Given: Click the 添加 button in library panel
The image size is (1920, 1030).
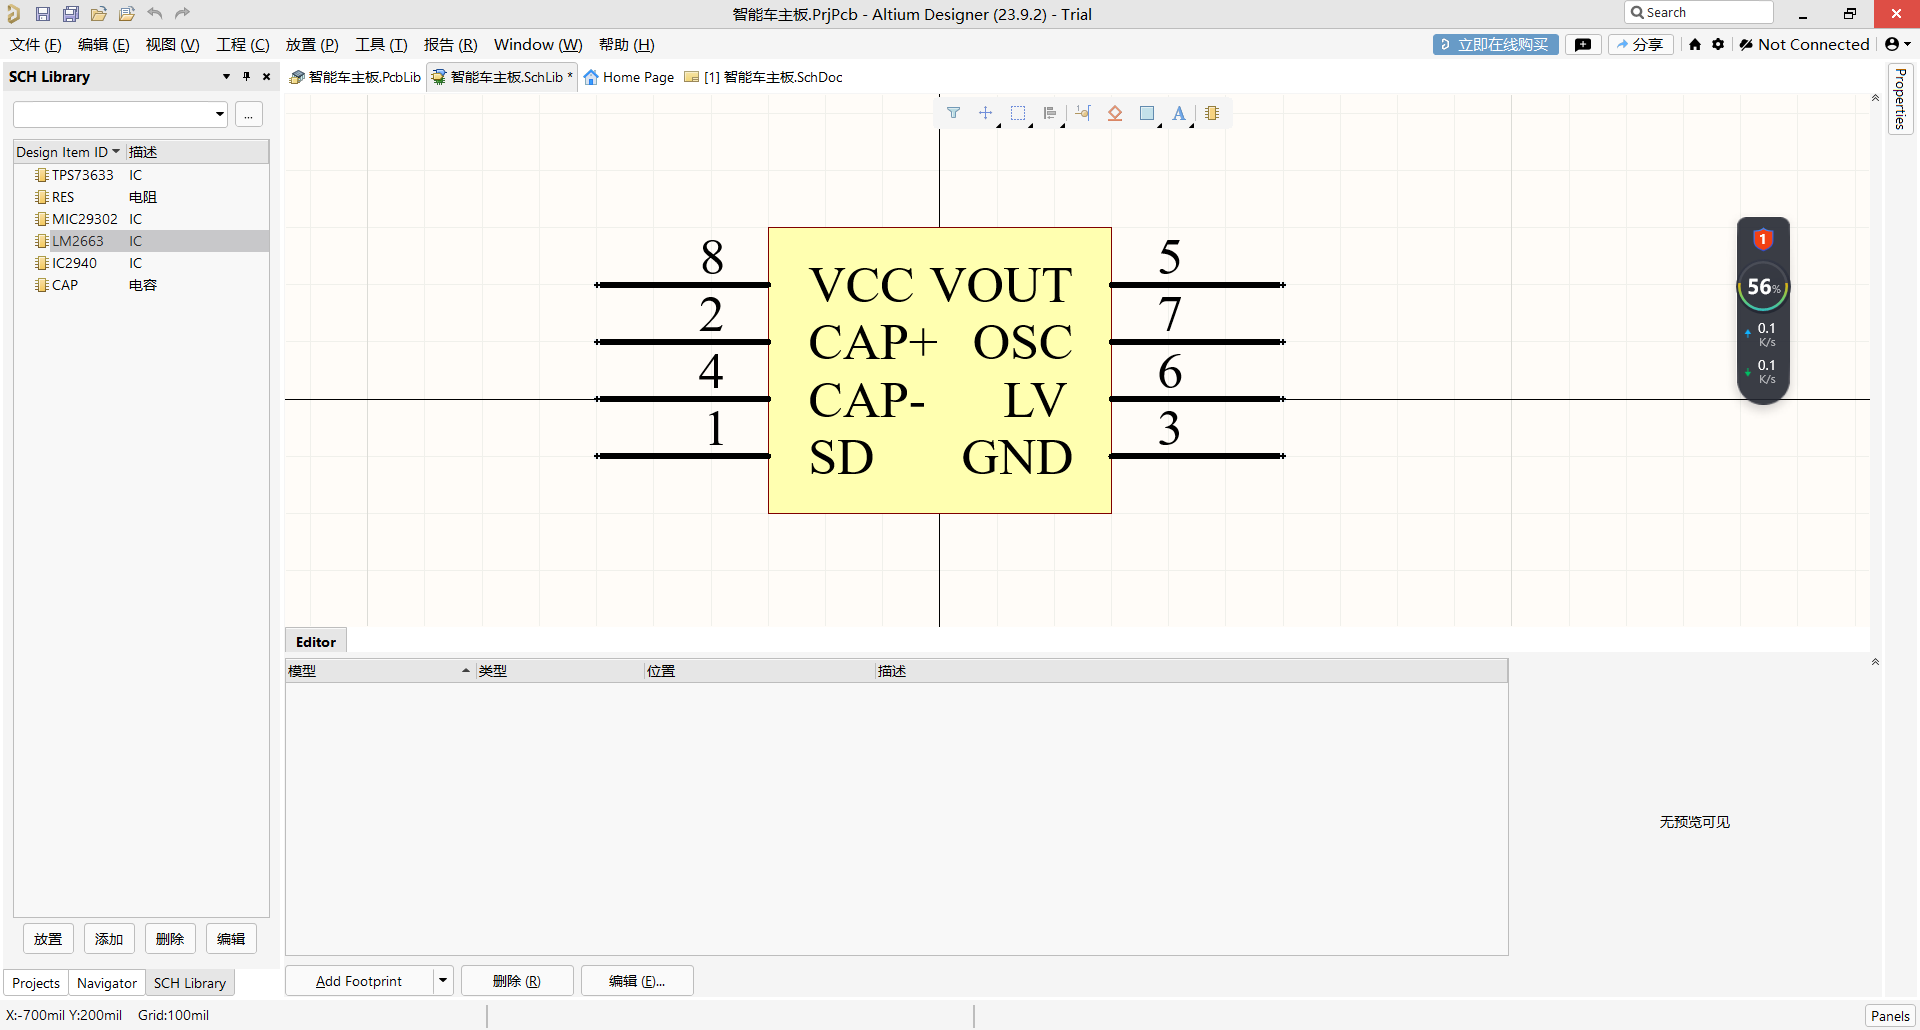Looking at the screenshot, I should point(109,939).
